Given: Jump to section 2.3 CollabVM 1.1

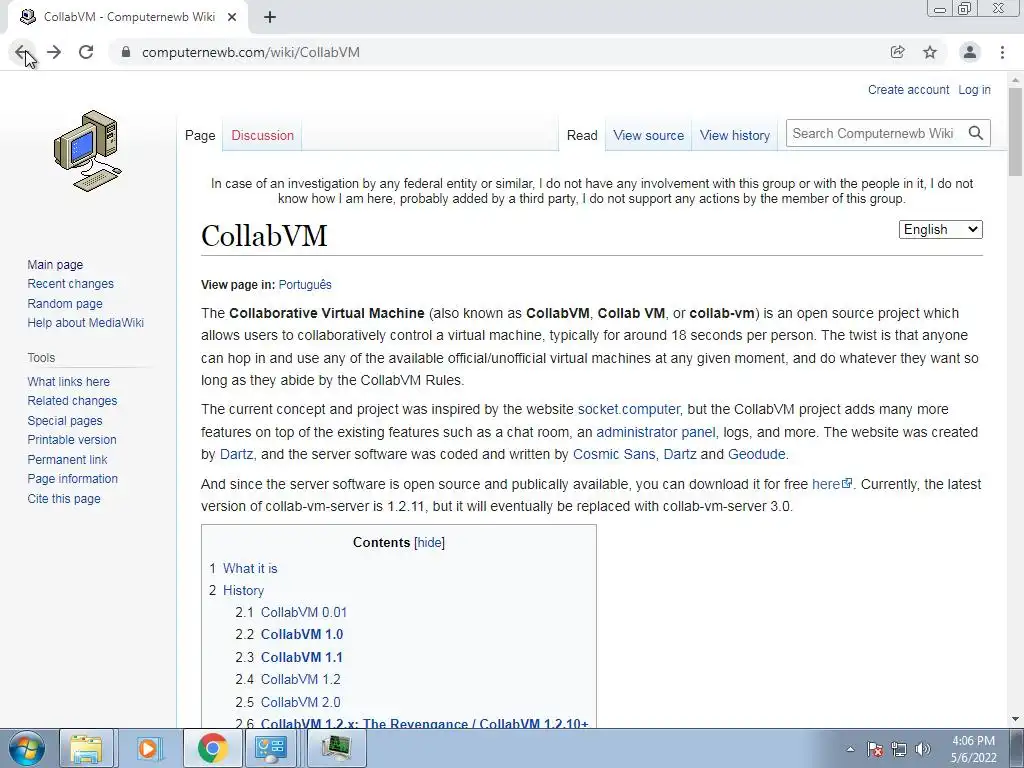Looking at the screenshot, I should click(301, 658).
